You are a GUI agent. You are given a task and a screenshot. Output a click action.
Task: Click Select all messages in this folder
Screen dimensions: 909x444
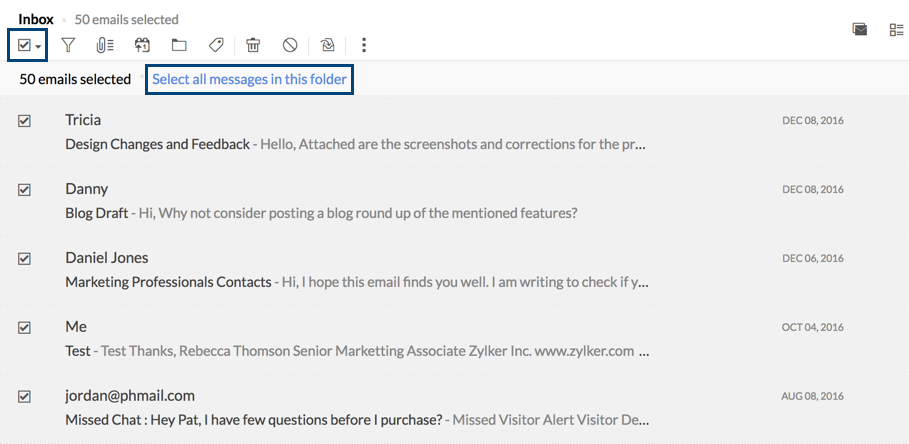click(x=250, y=79)
